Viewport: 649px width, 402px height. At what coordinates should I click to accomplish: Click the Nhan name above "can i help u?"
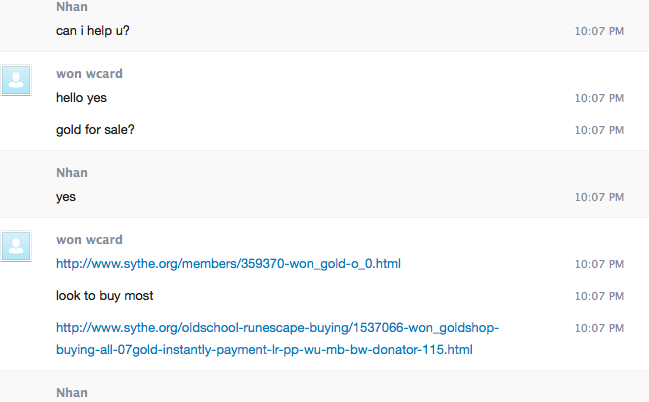(x=72, y=7)
